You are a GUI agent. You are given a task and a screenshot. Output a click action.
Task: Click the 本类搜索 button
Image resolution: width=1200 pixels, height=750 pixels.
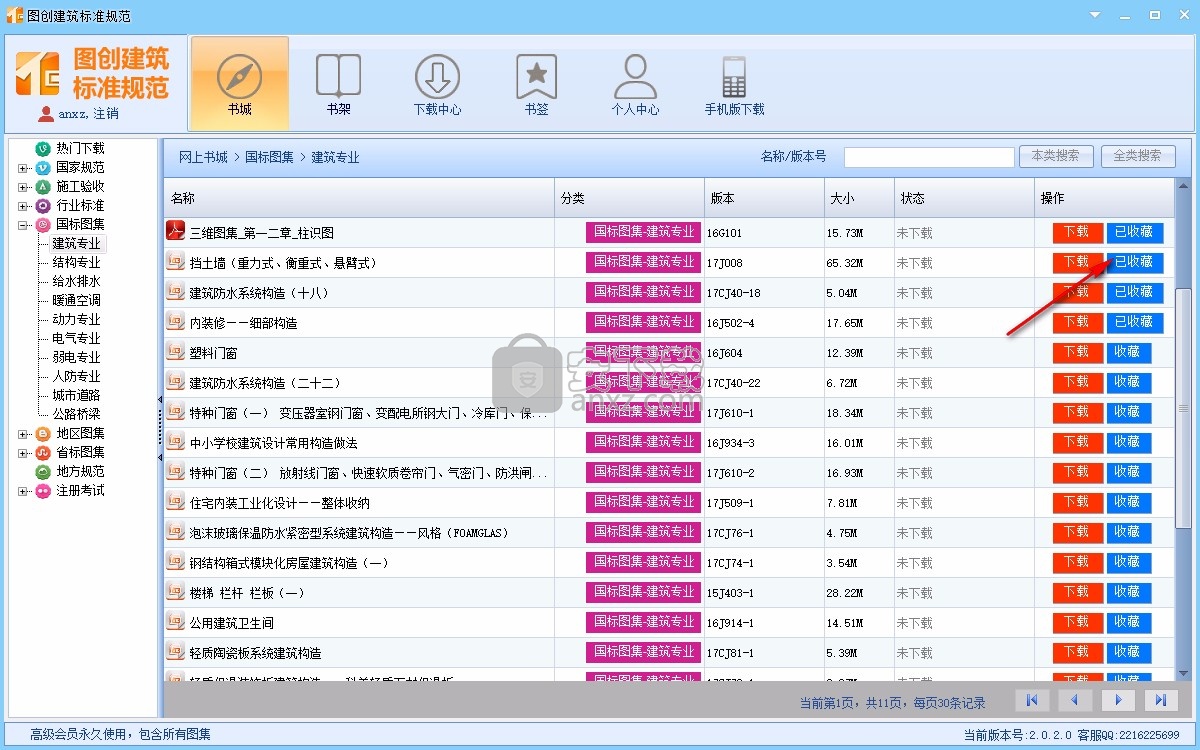pos(1056,156)
